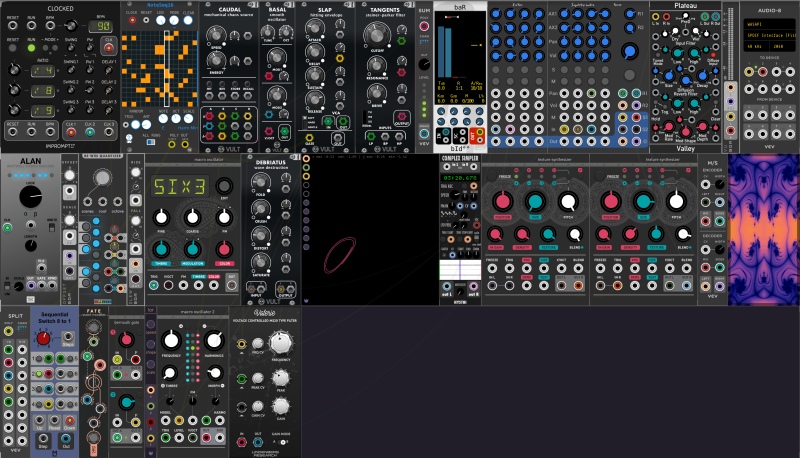Click the ATTACK knob on Slap

tap(315, 28)
